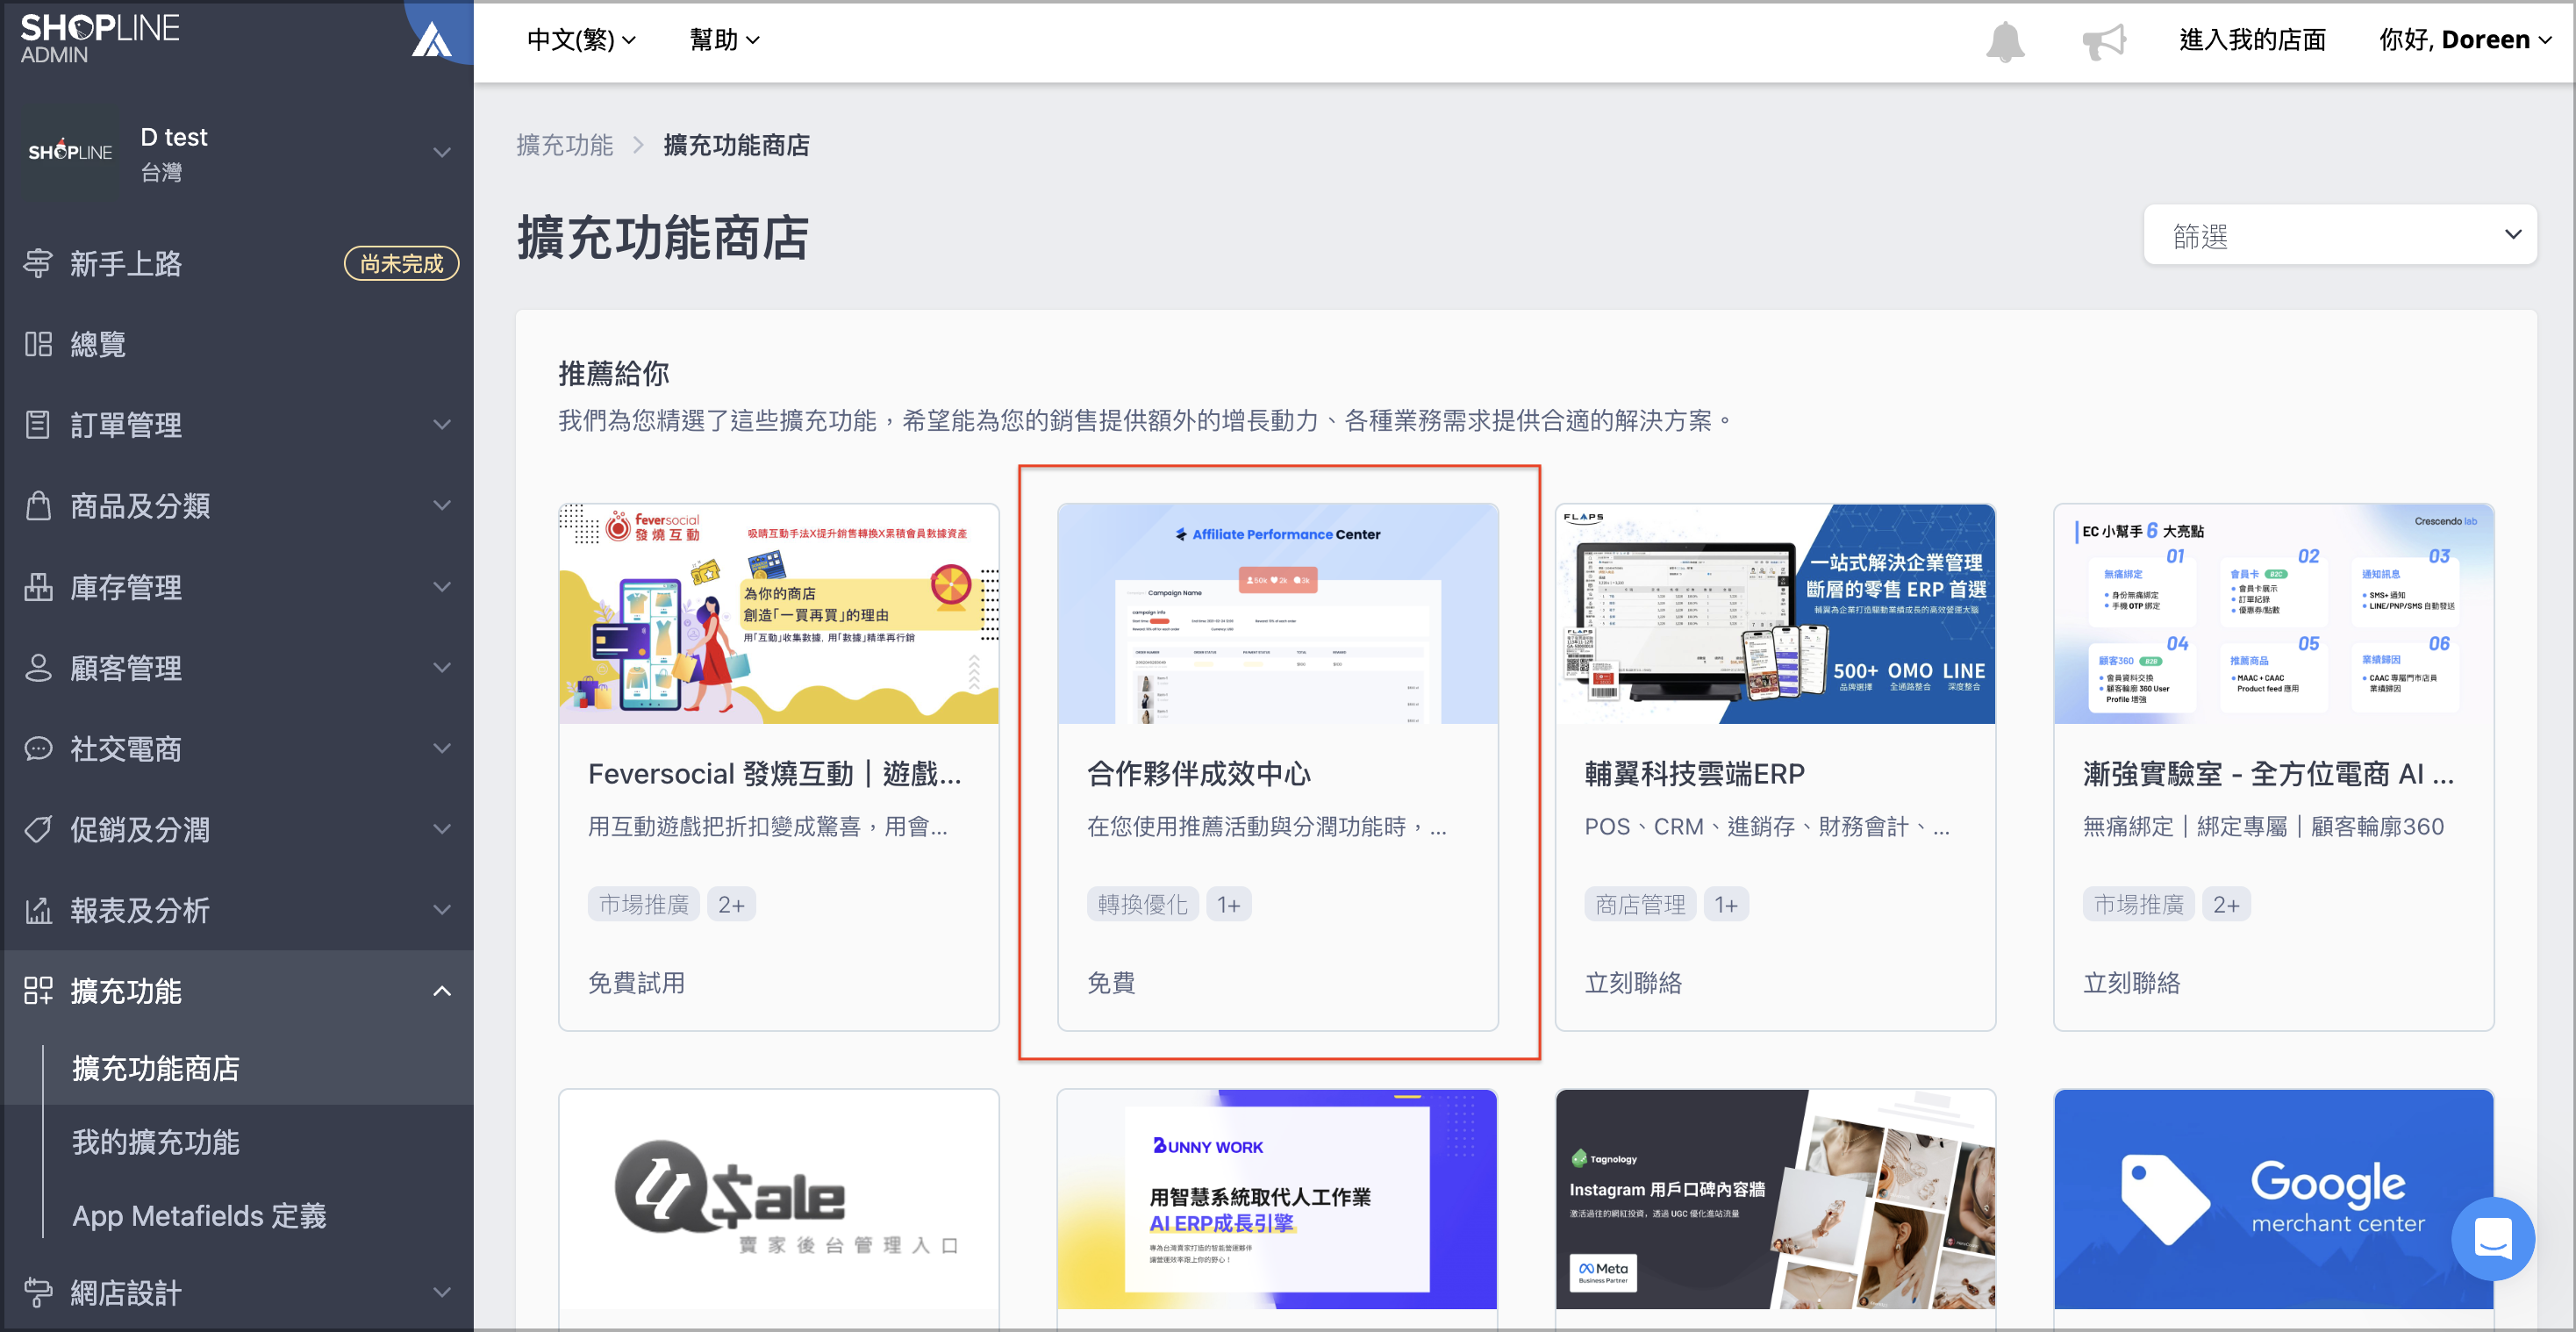
Task: Click the SHOPLINE ADMIN logo
Action: click(x=99, y=39)
